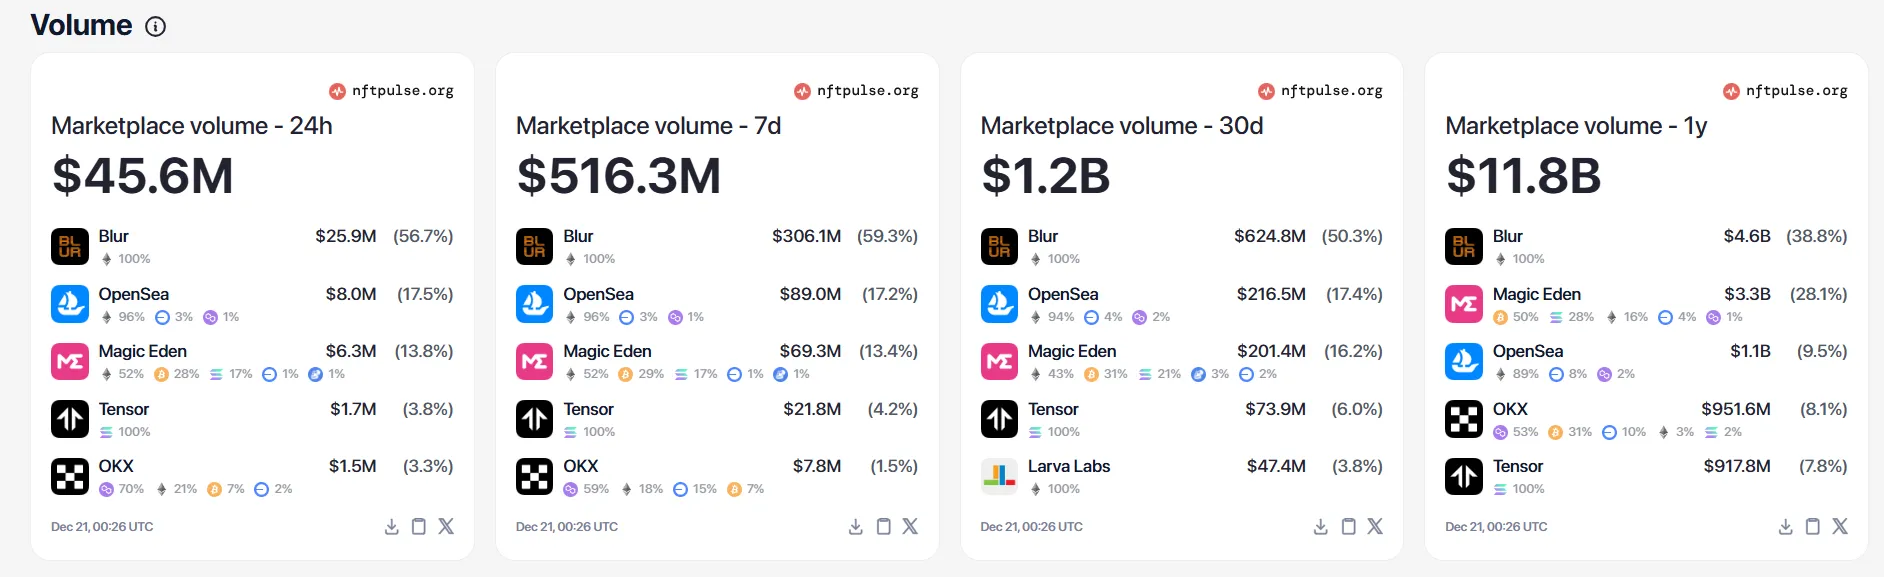
Task: Download the 7d marketplace volume card
Action: point(856,527)
